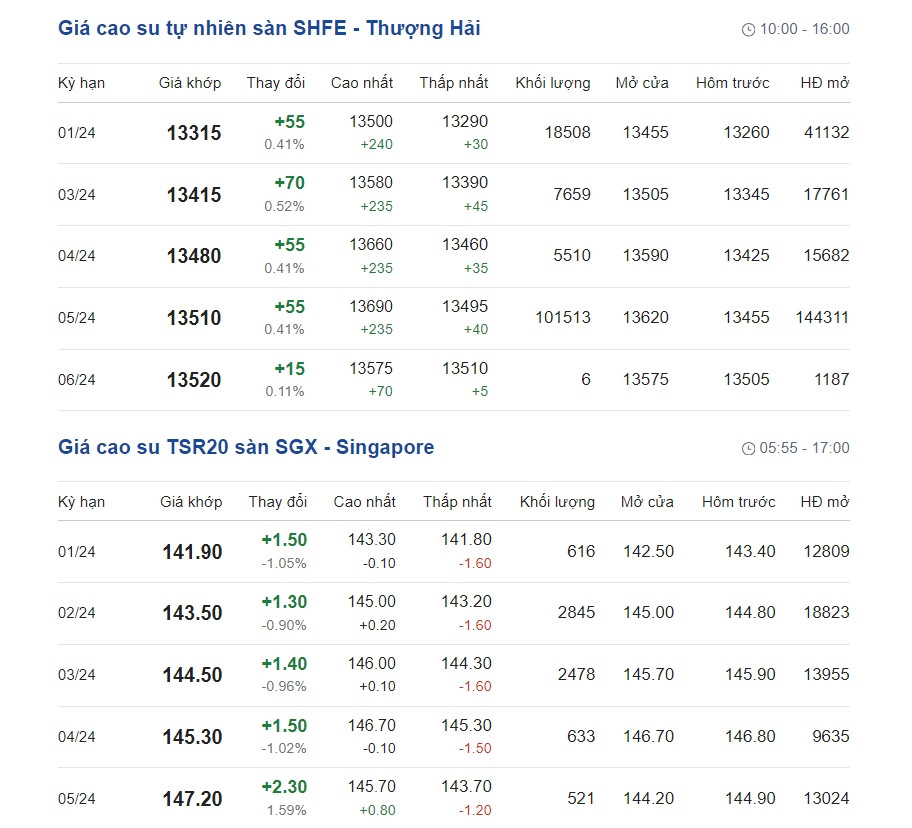Click the SGX volume value 2845
912x828 pixels.
pos(576,612)
